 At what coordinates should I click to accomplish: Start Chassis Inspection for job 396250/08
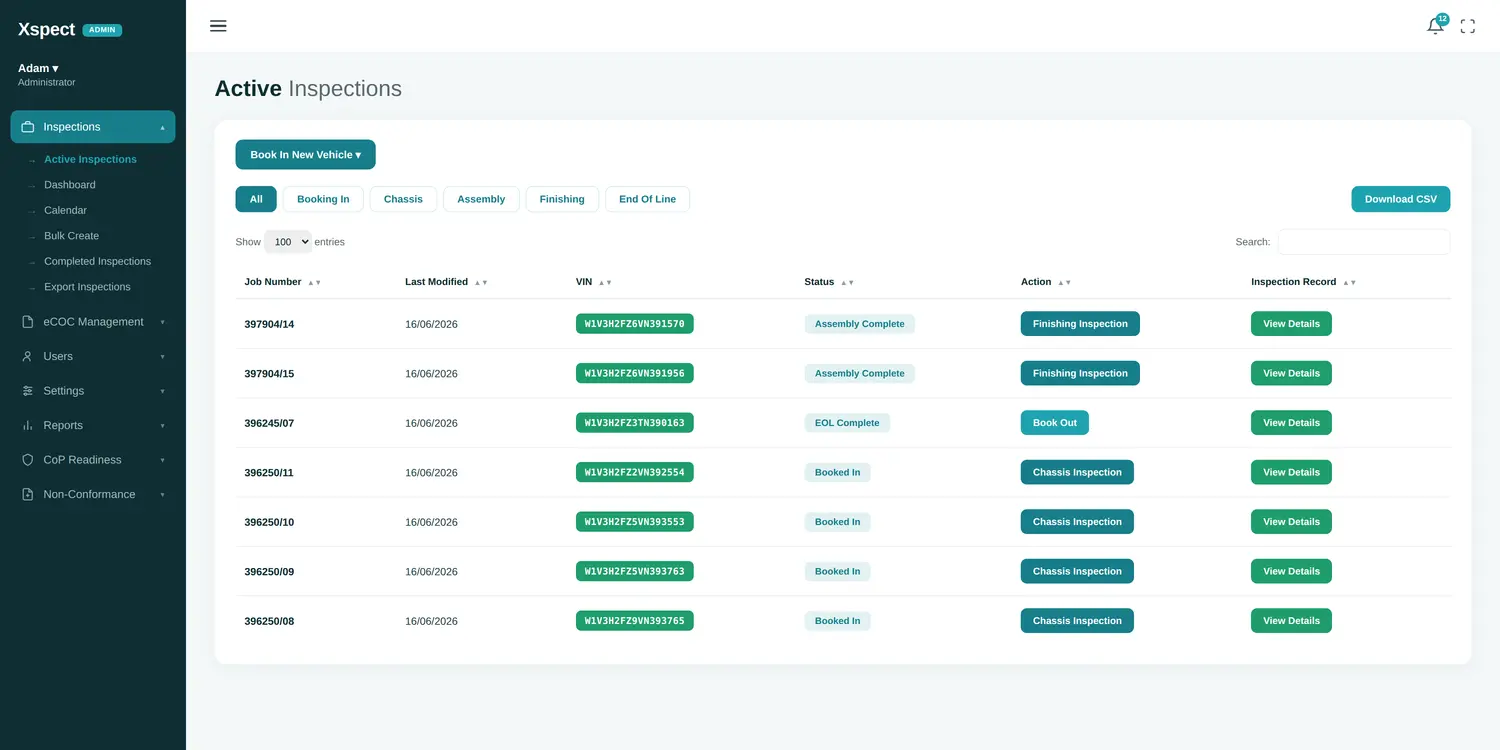coord(1077,621)
